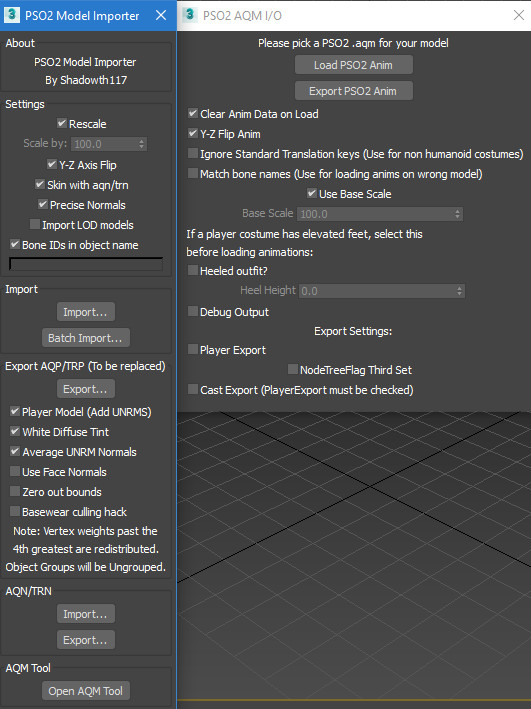
Task: Click the Load PSO2 Anim button
Action: 354,65
